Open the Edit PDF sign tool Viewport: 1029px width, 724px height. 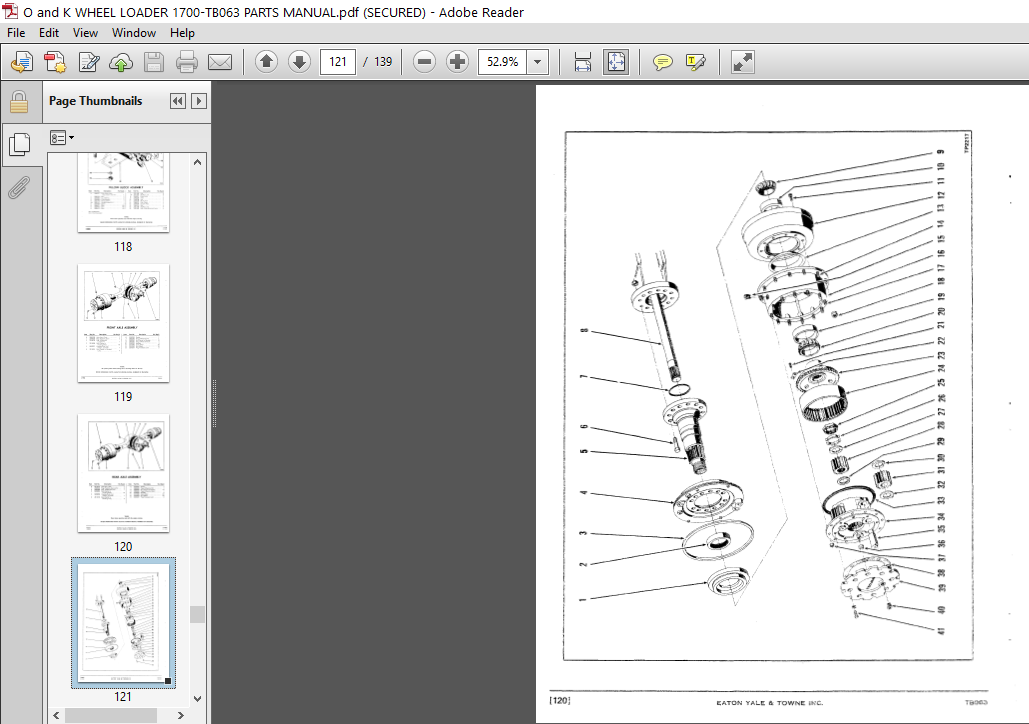pyautogui.click(x=89, y=62)
